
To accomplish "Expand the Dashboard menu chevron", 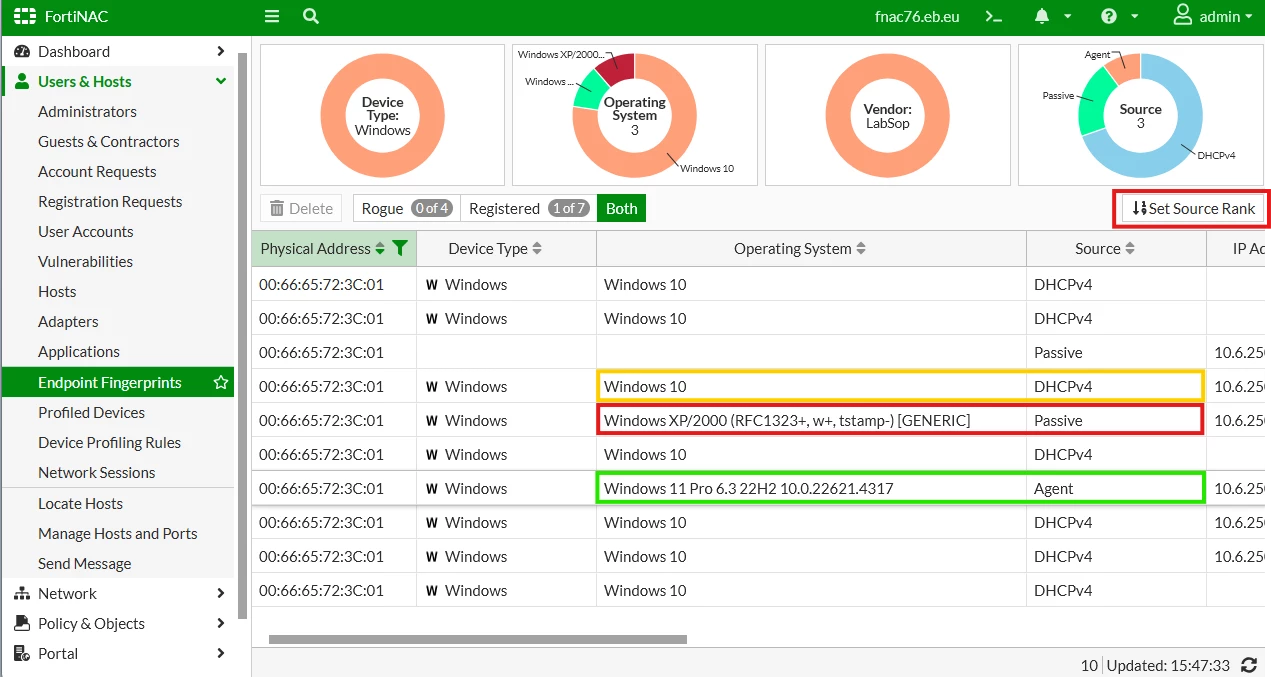I will [221, 52].
